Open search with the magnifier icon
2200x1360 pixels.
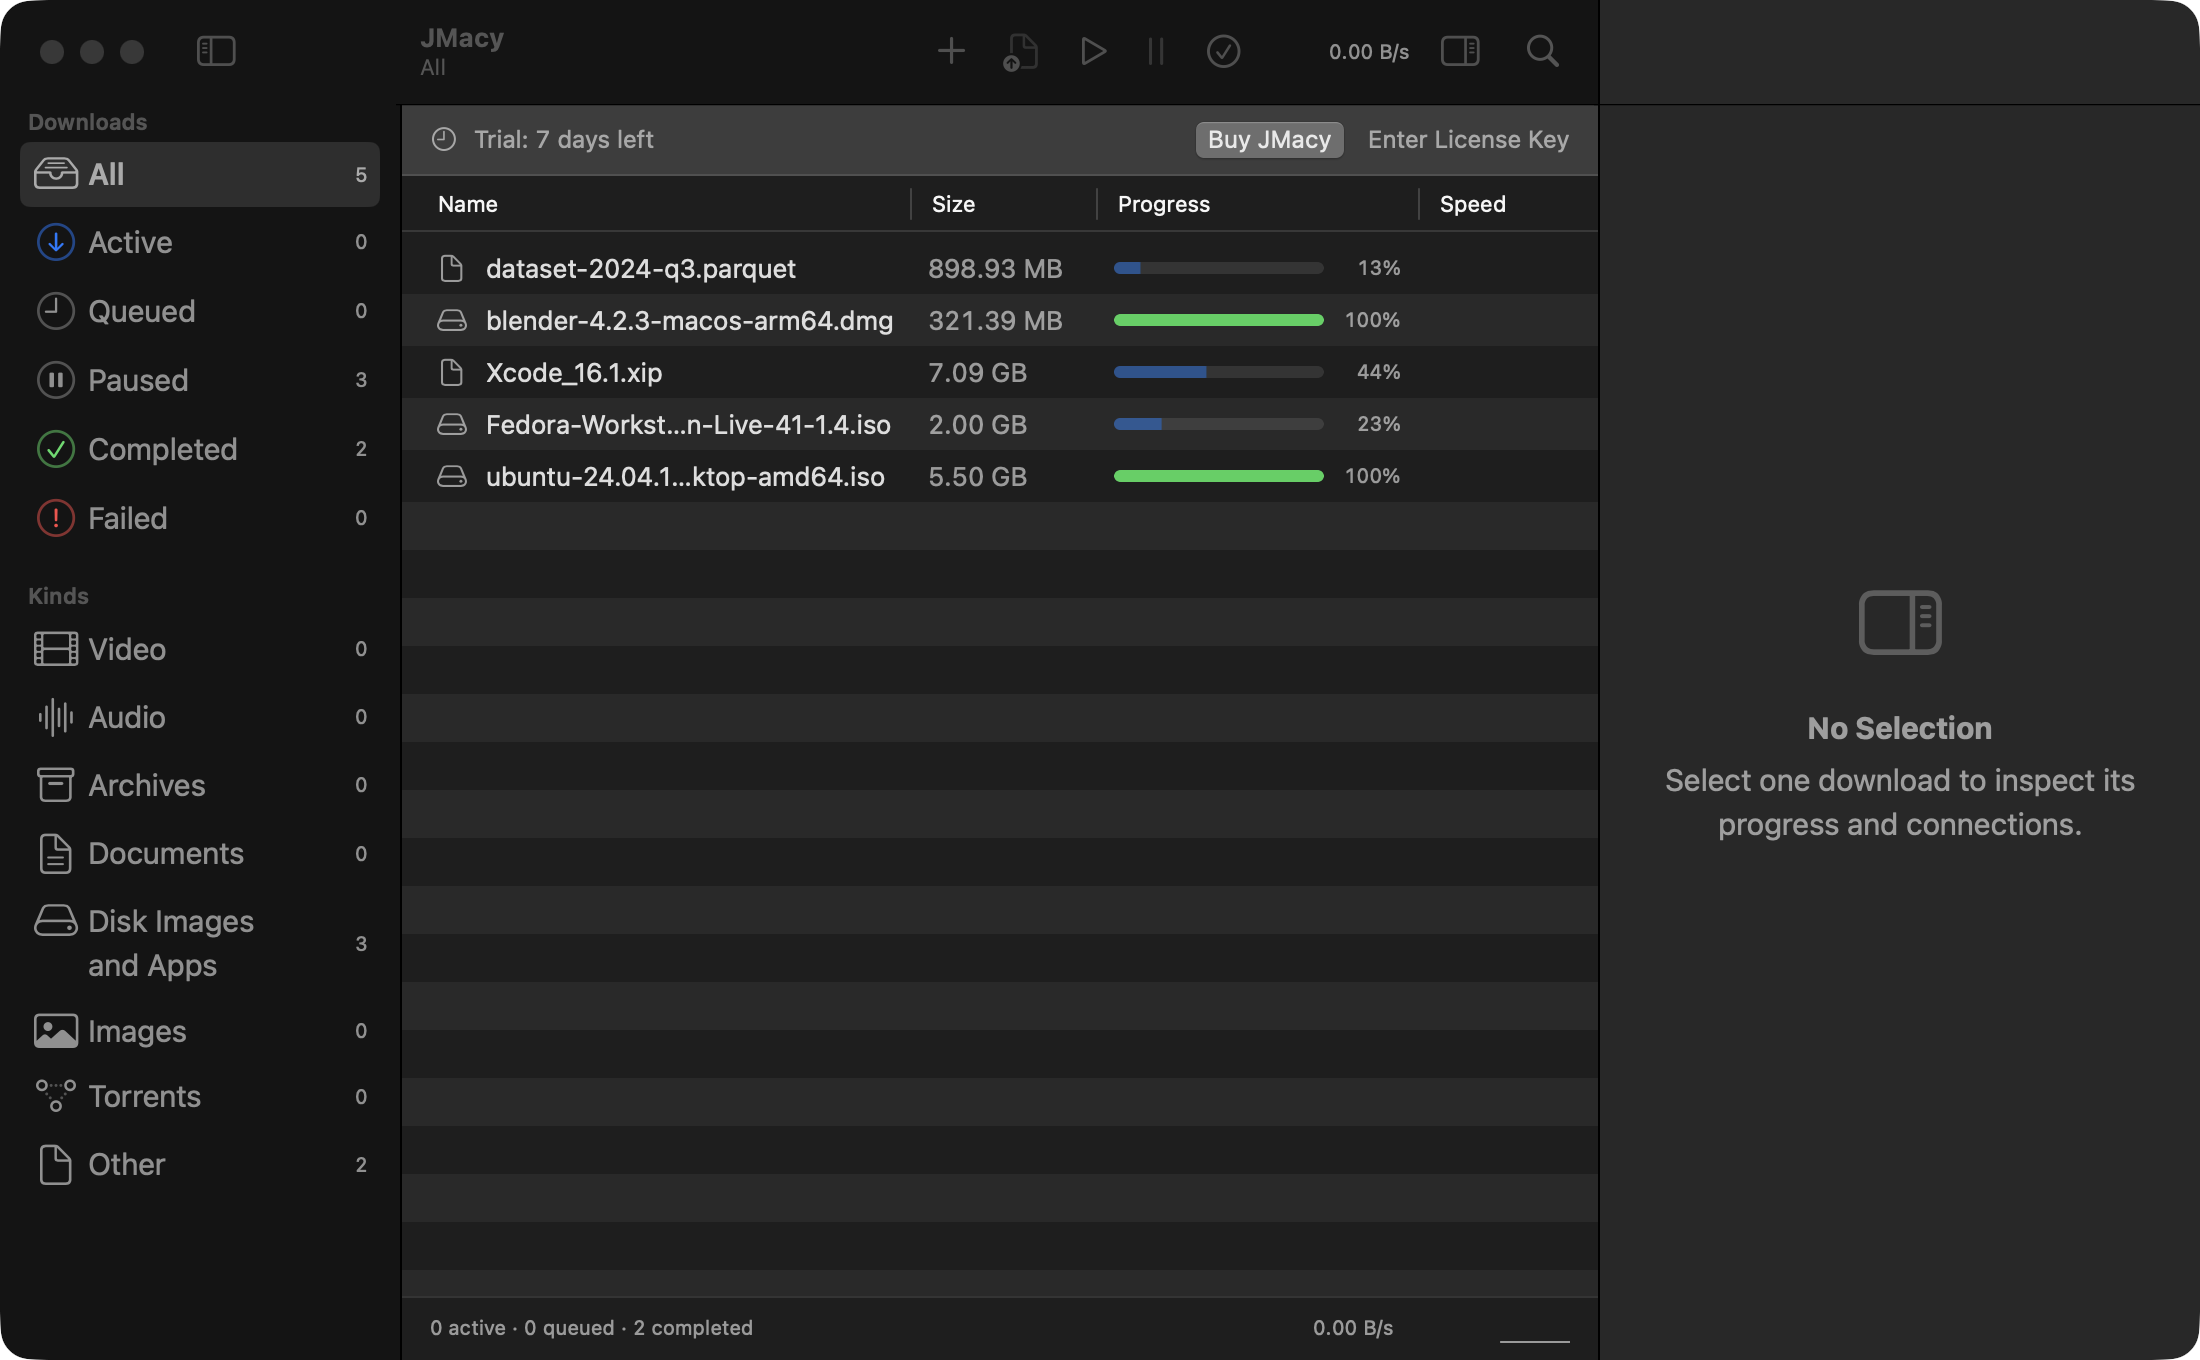(x=1542, y=51)
